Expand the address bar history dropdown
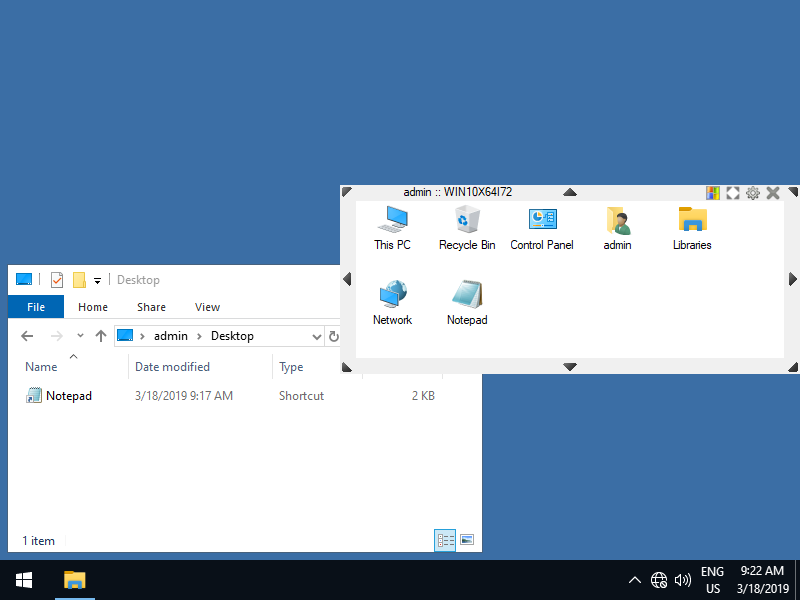Viewport: 800px width, 600px height. pyautogui.click(x=317, y=337)
